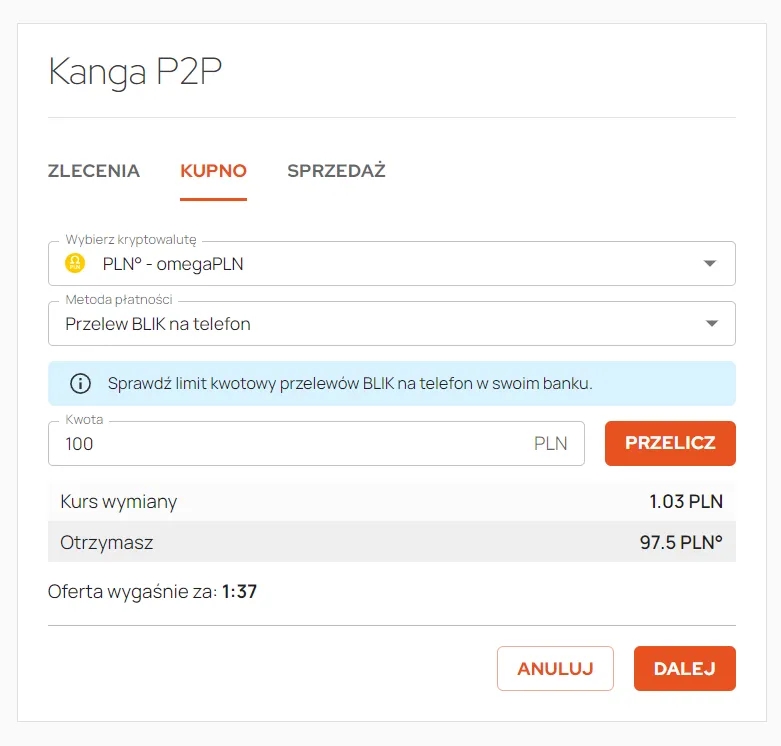Click the omegaPLN coin icon
Image resolution: width=781 pixels, height=746 pixels.
point(75,263)
